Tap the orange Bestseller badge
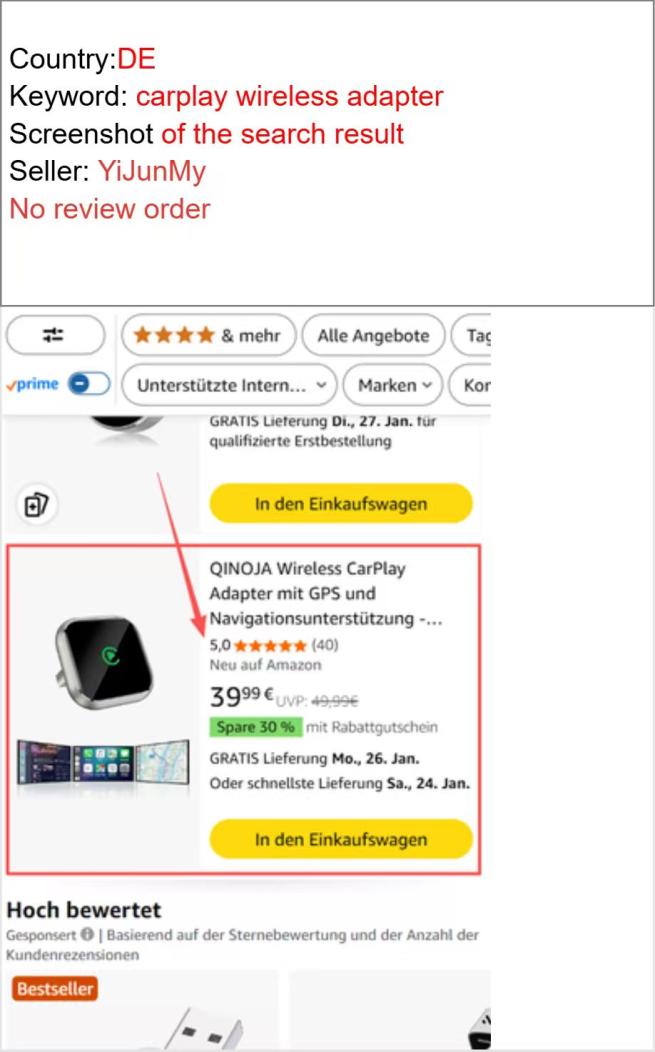655x1052 pixels. click(x=55, y=988)
